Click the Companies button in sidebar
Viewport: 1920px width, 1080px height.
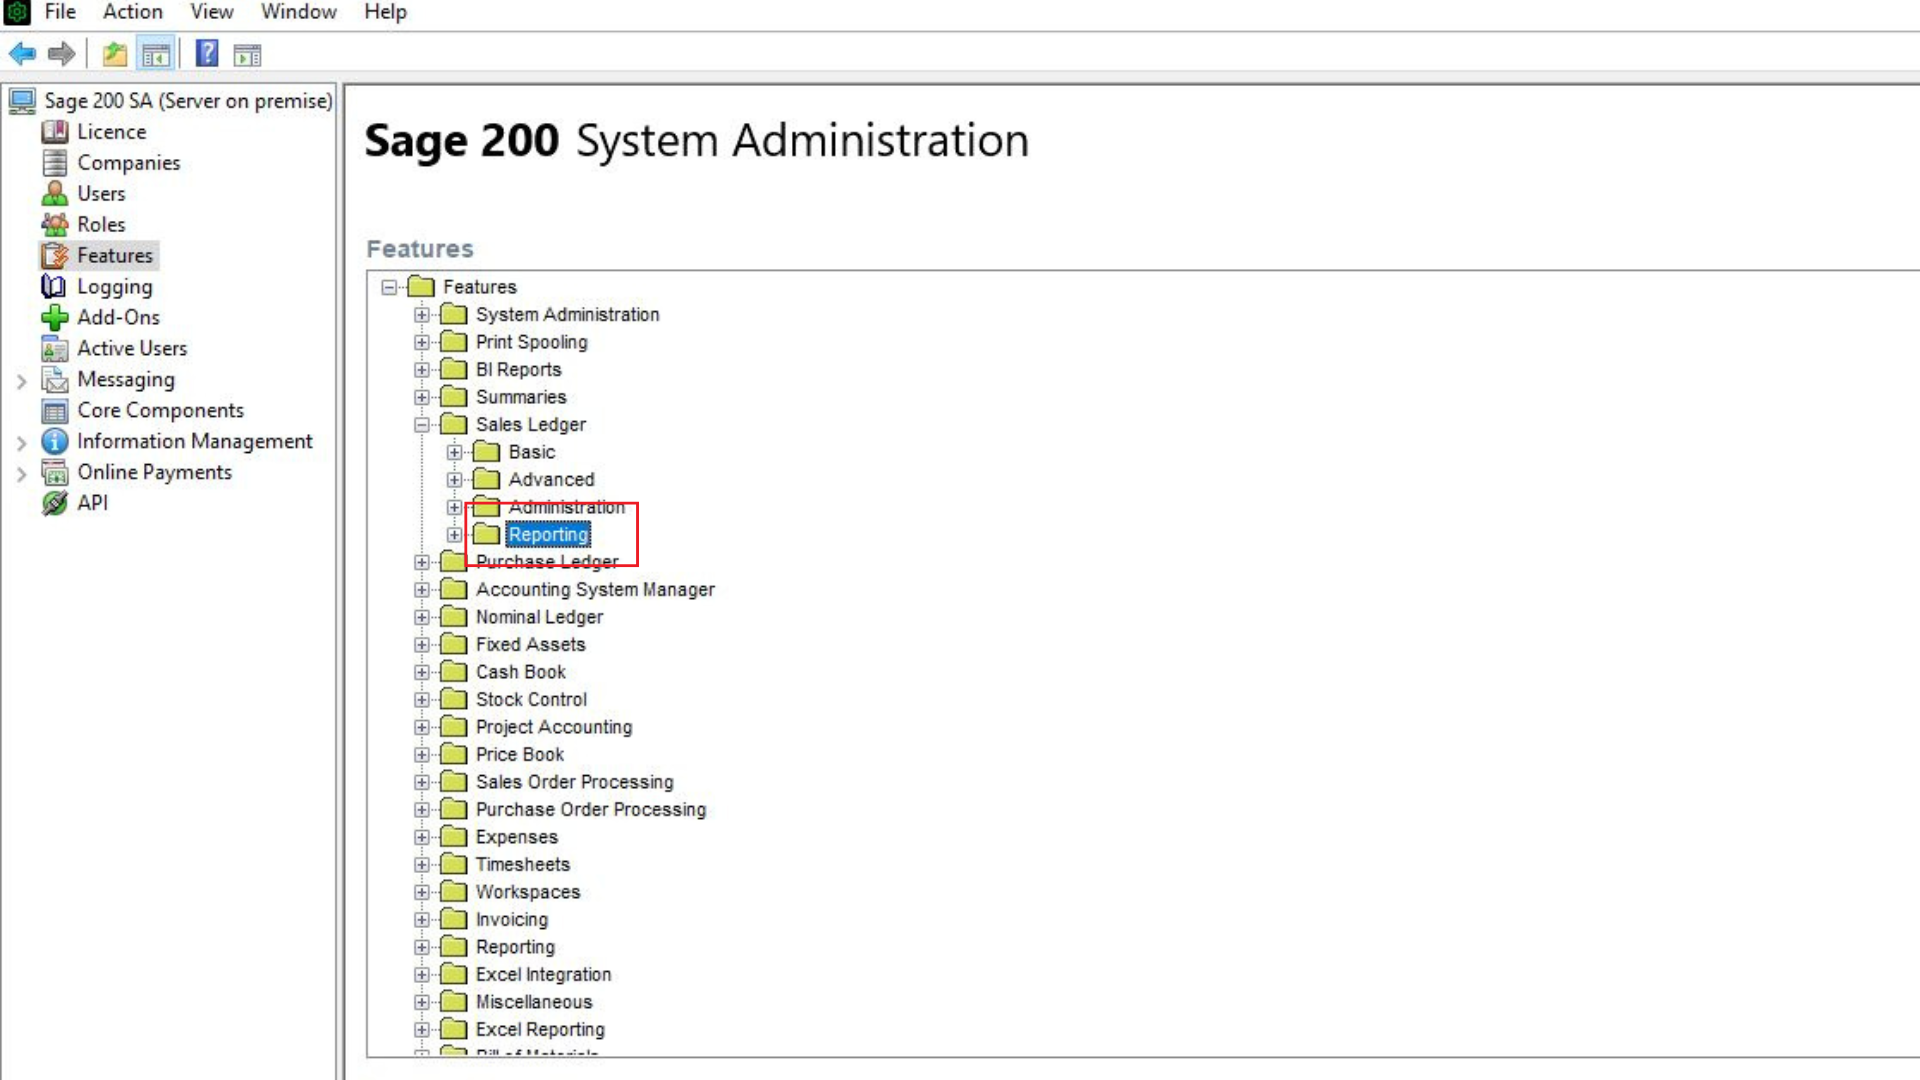(x=129, y=162)
